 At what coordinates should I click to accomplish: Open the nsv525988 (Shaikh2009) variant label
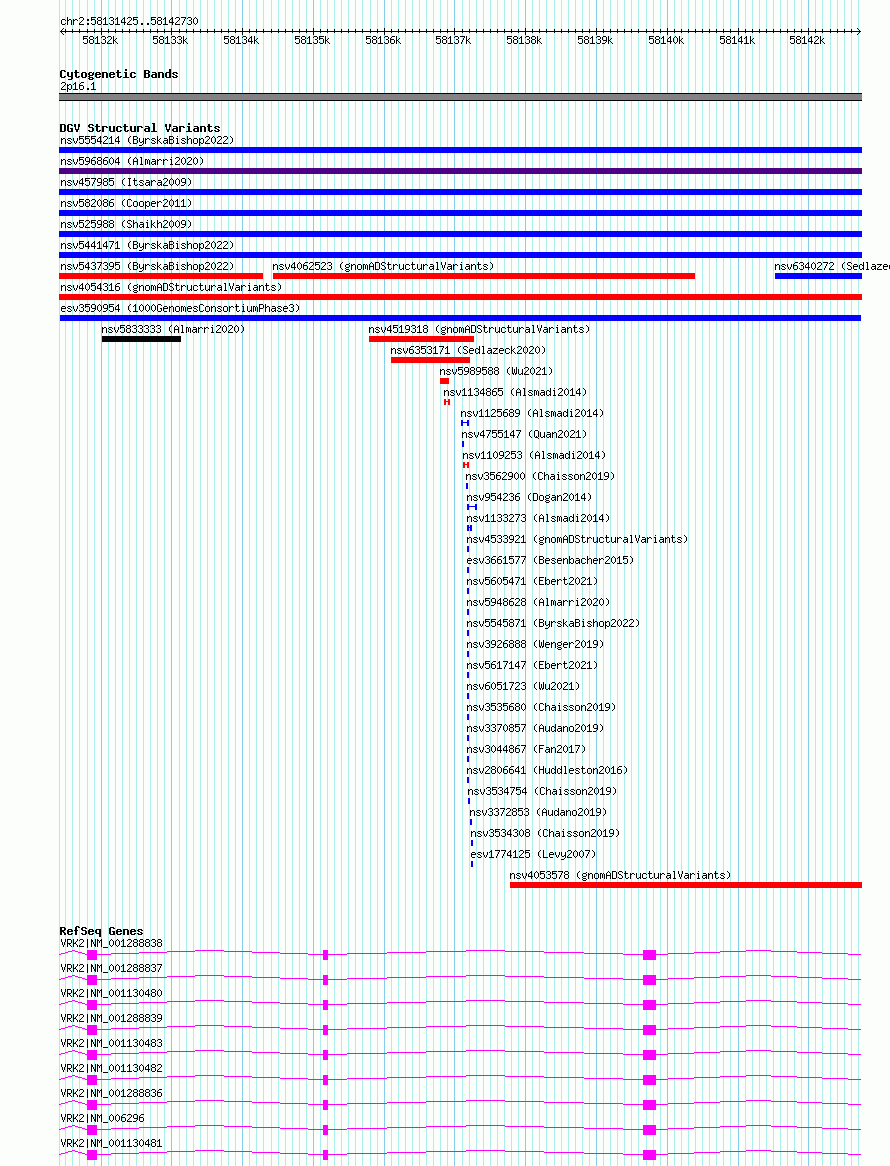(x=126, y=224)
